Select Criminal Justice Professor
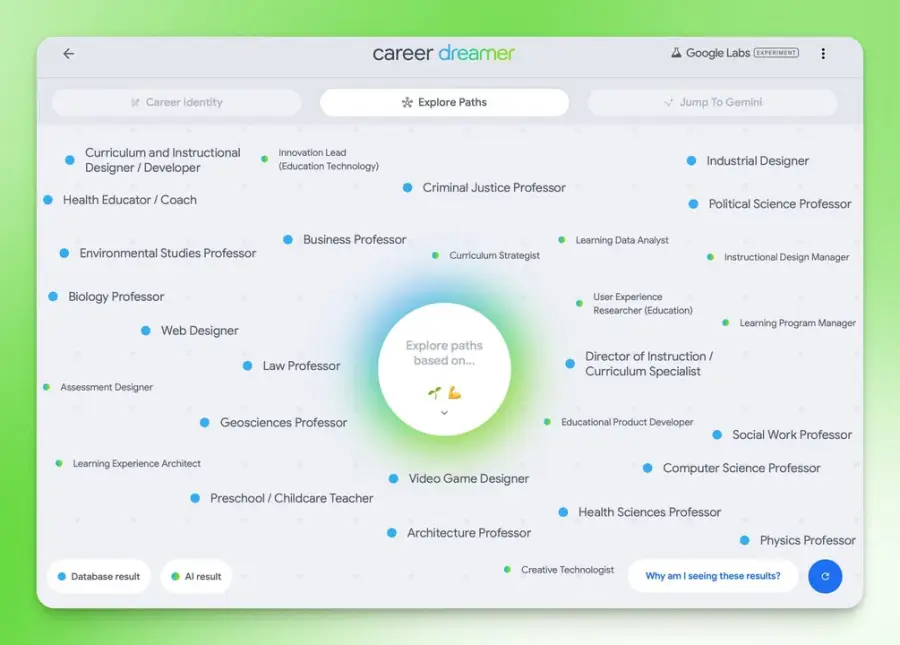 coord(484,188)
